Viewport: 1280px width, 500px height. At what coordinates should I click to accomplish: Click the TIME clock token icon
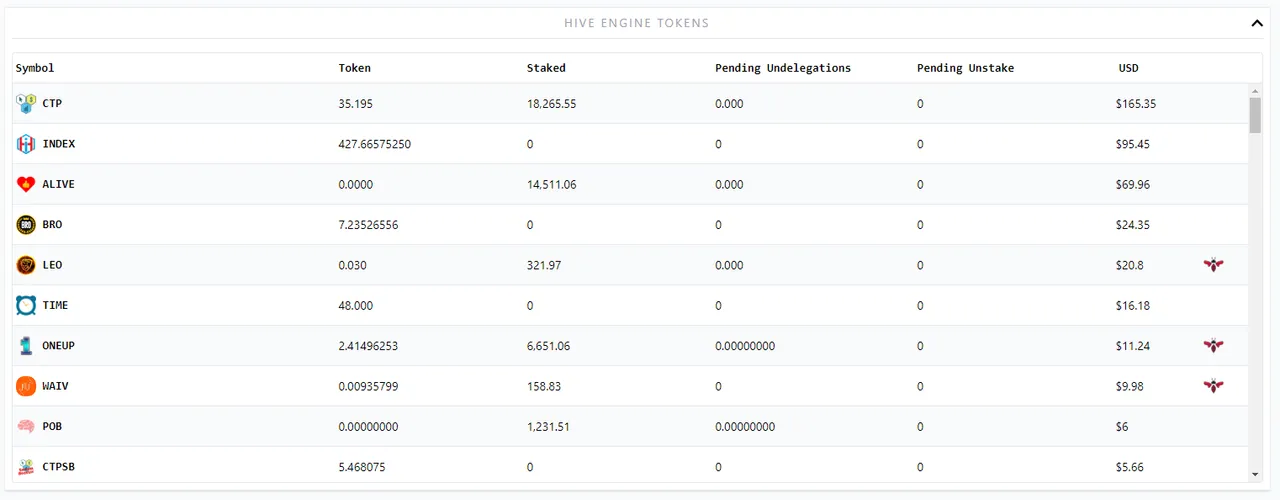click(x=26, y=305)
